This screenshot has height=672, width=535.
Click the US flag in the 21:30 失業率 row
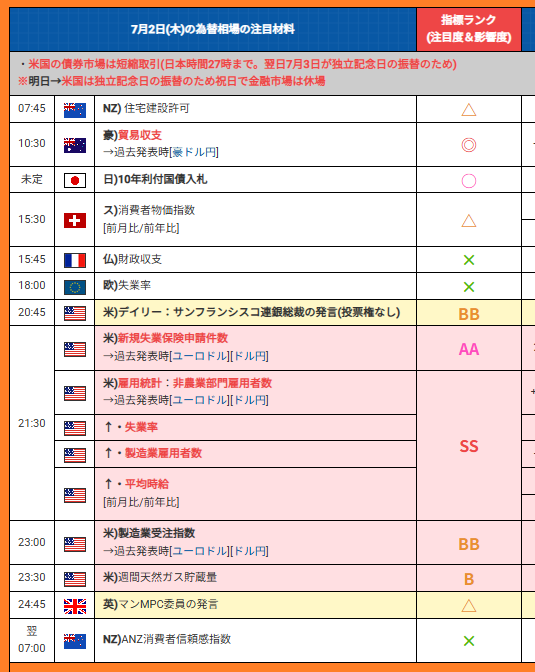(75, 428)
